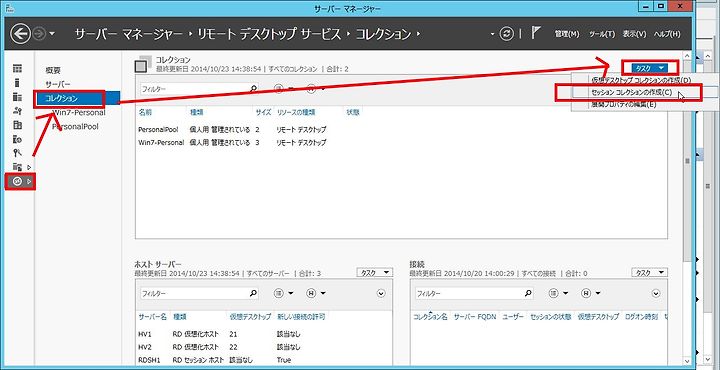This screenshot has height=370, width=720.
Task: Select the file and storage services icon
Action: point(17,167)
